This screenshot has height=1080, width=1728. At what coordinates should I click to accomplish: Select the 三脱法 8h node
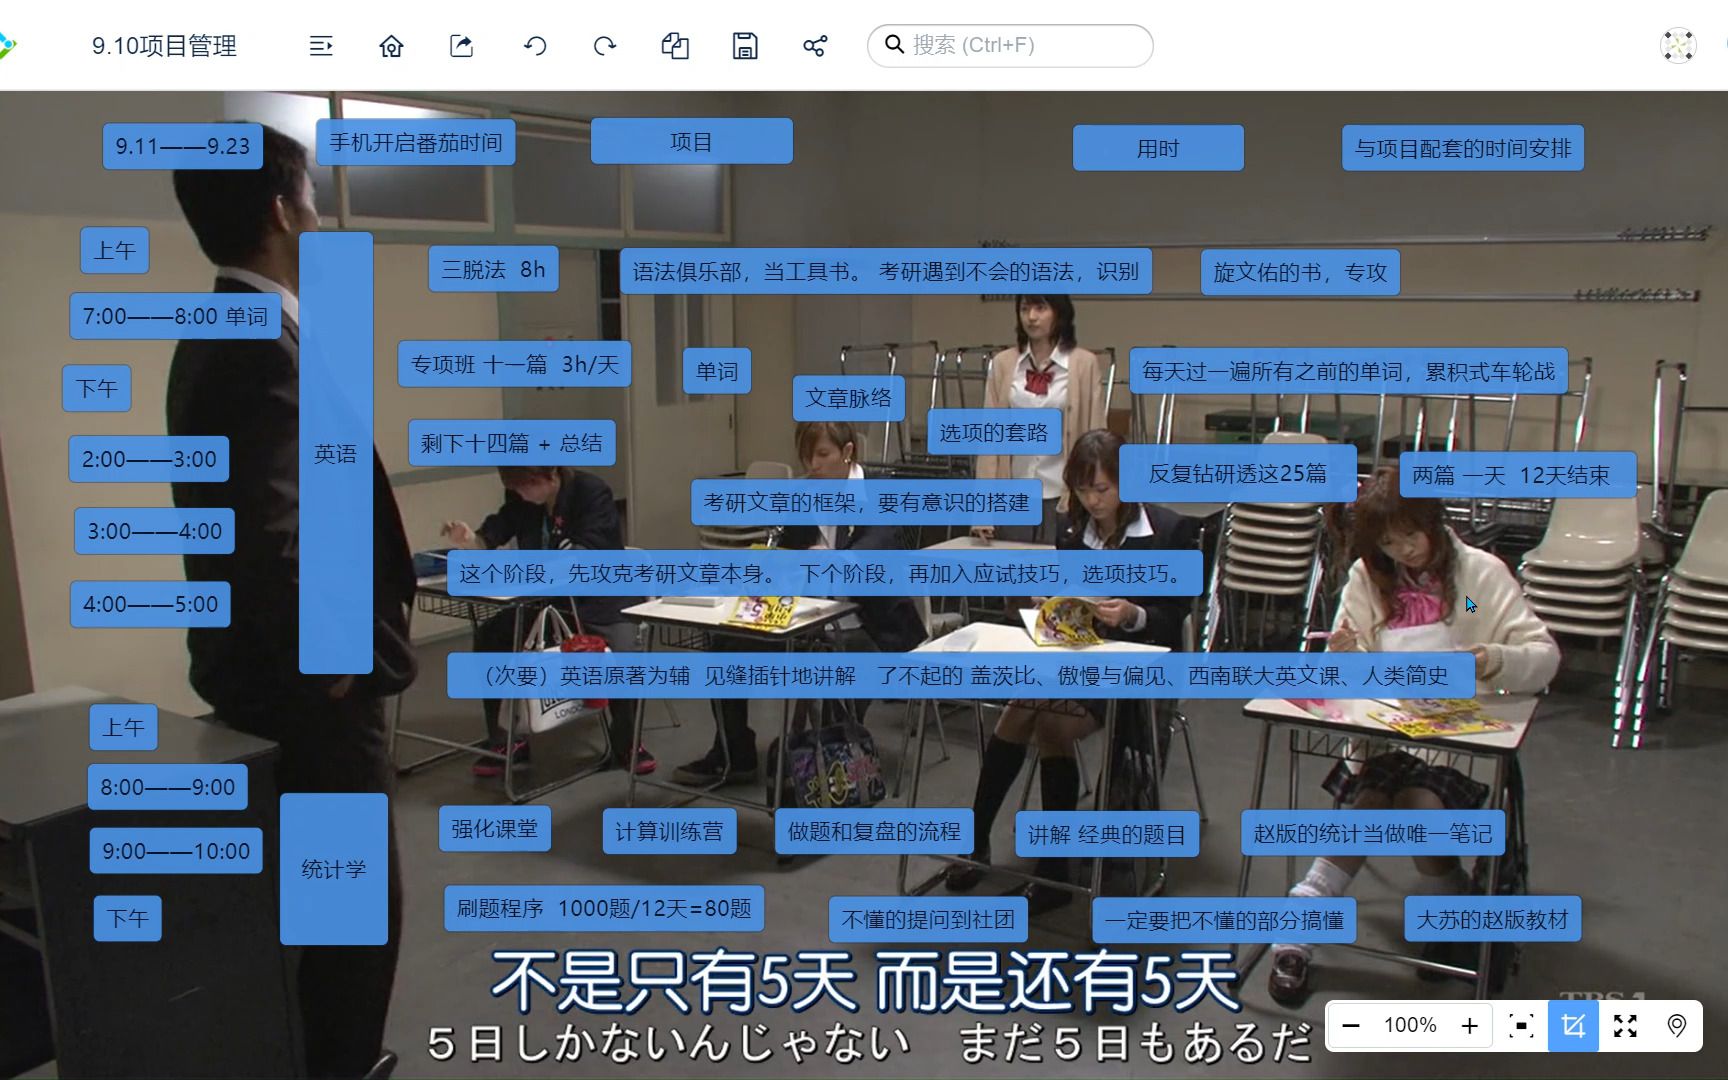(x=493, y=269)
